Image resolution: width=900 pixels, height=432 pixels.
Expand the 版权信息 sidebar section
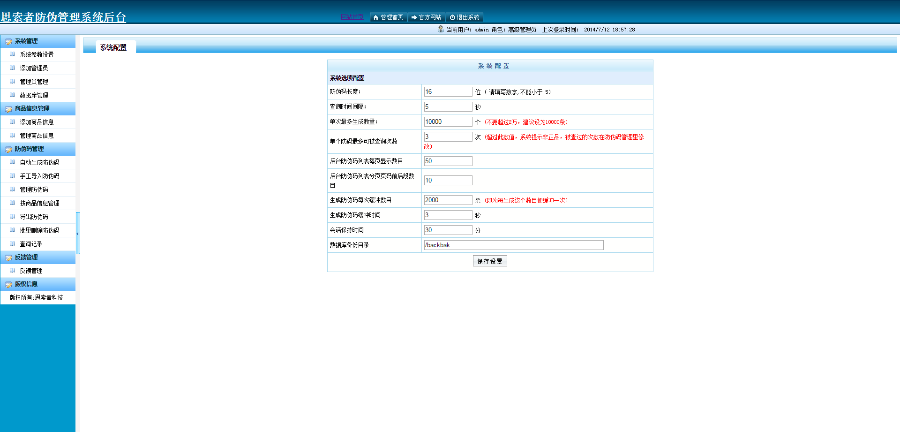(37, 284)
